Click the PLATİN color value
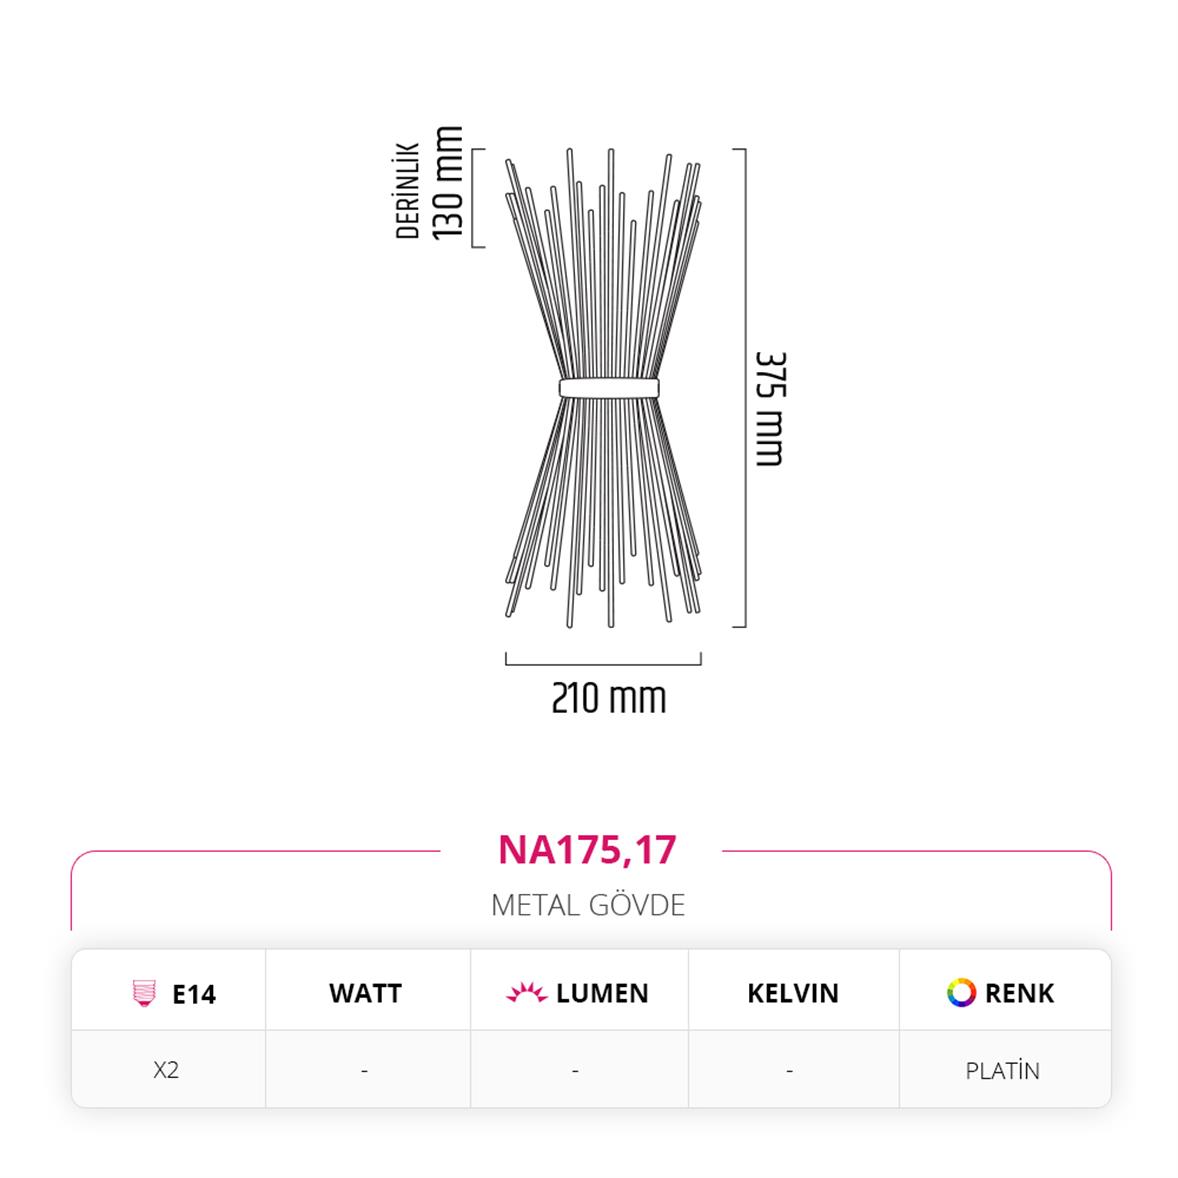Screen dimensions: 1178x1178 coord(1002,1070)
